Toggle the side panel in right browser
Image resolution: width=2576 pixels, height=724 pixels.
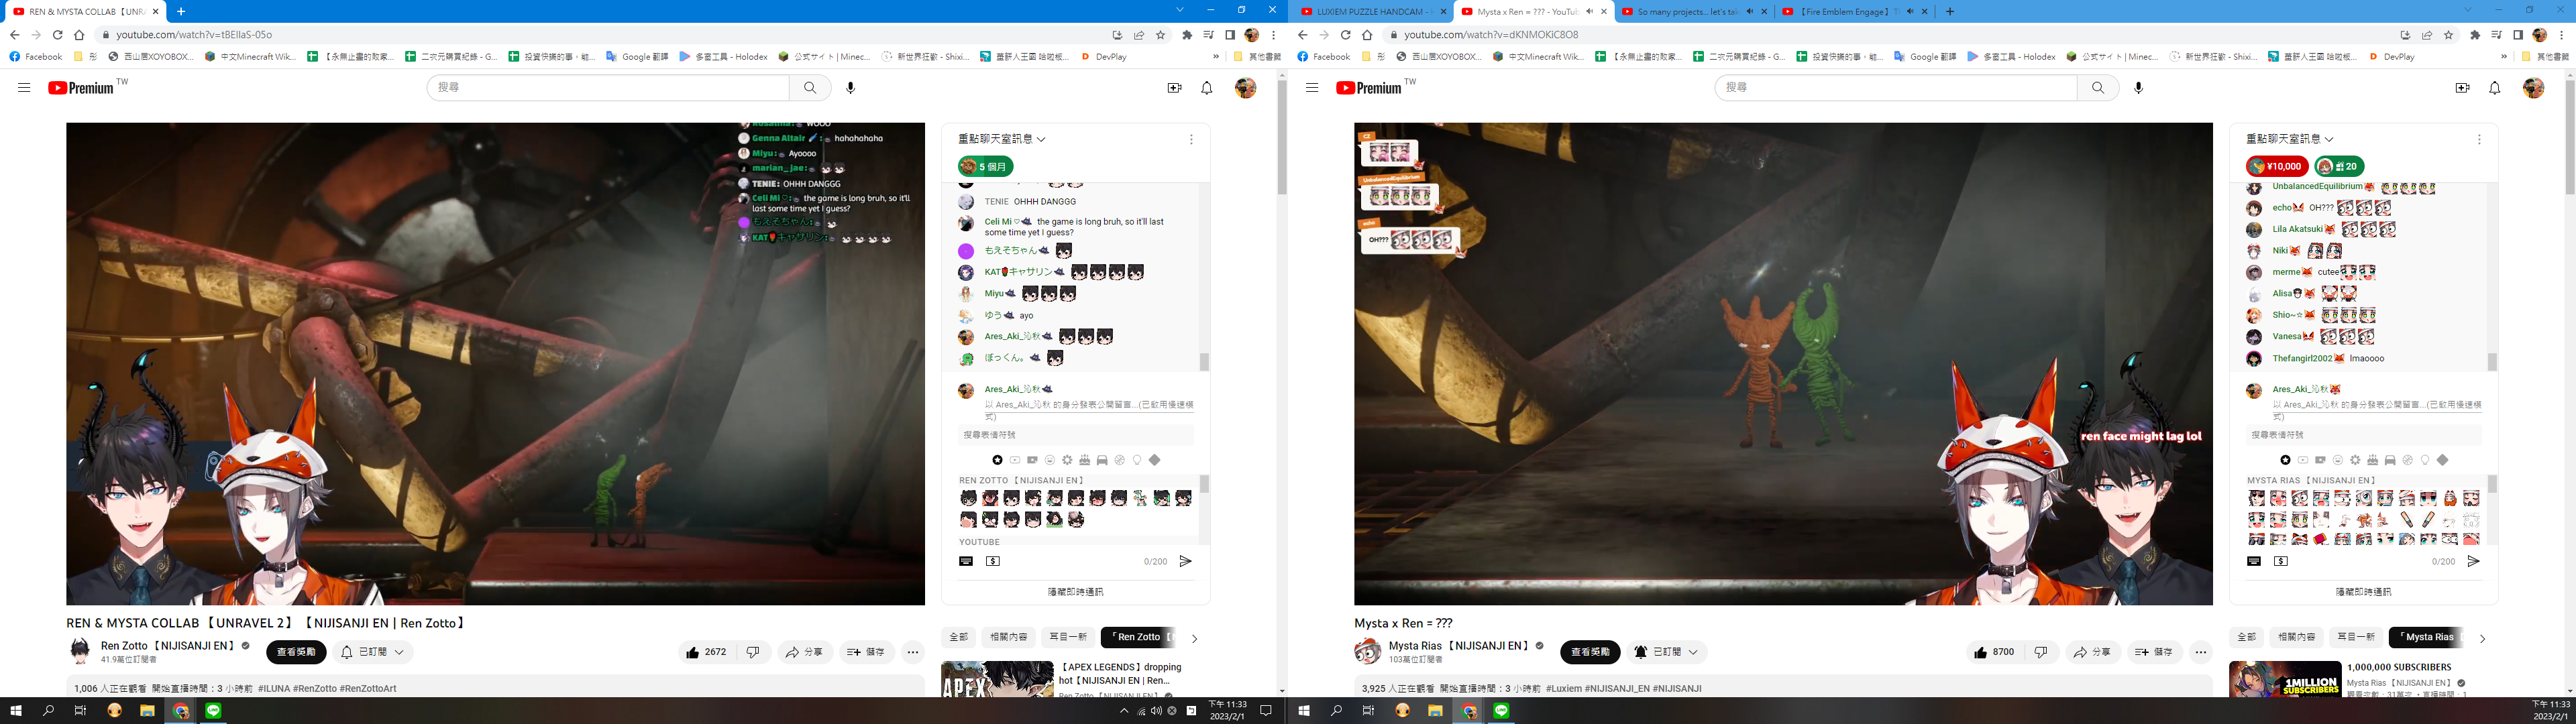click(2518, 35)
